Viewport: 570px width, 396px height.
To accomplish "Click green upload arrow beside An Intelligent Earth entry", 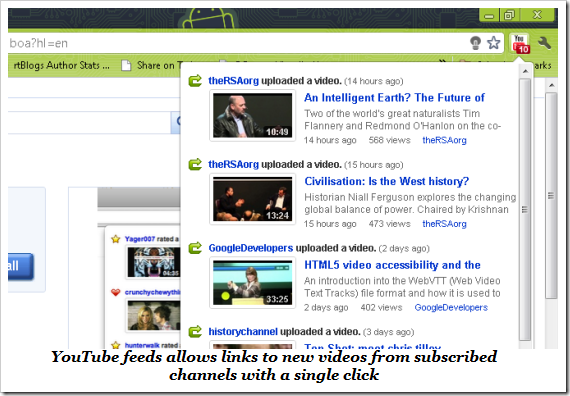I will pos(195,80).
